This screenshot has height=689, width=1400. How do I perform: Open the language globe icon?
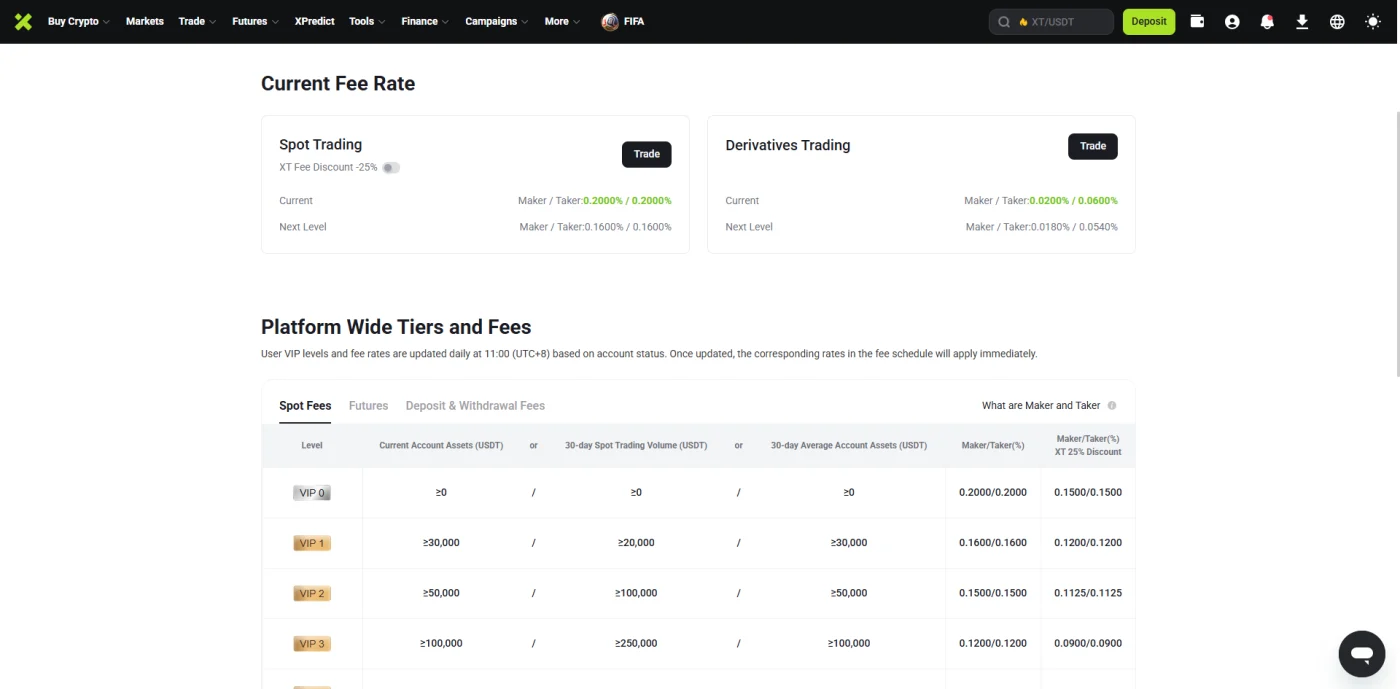pos(1337,21)
